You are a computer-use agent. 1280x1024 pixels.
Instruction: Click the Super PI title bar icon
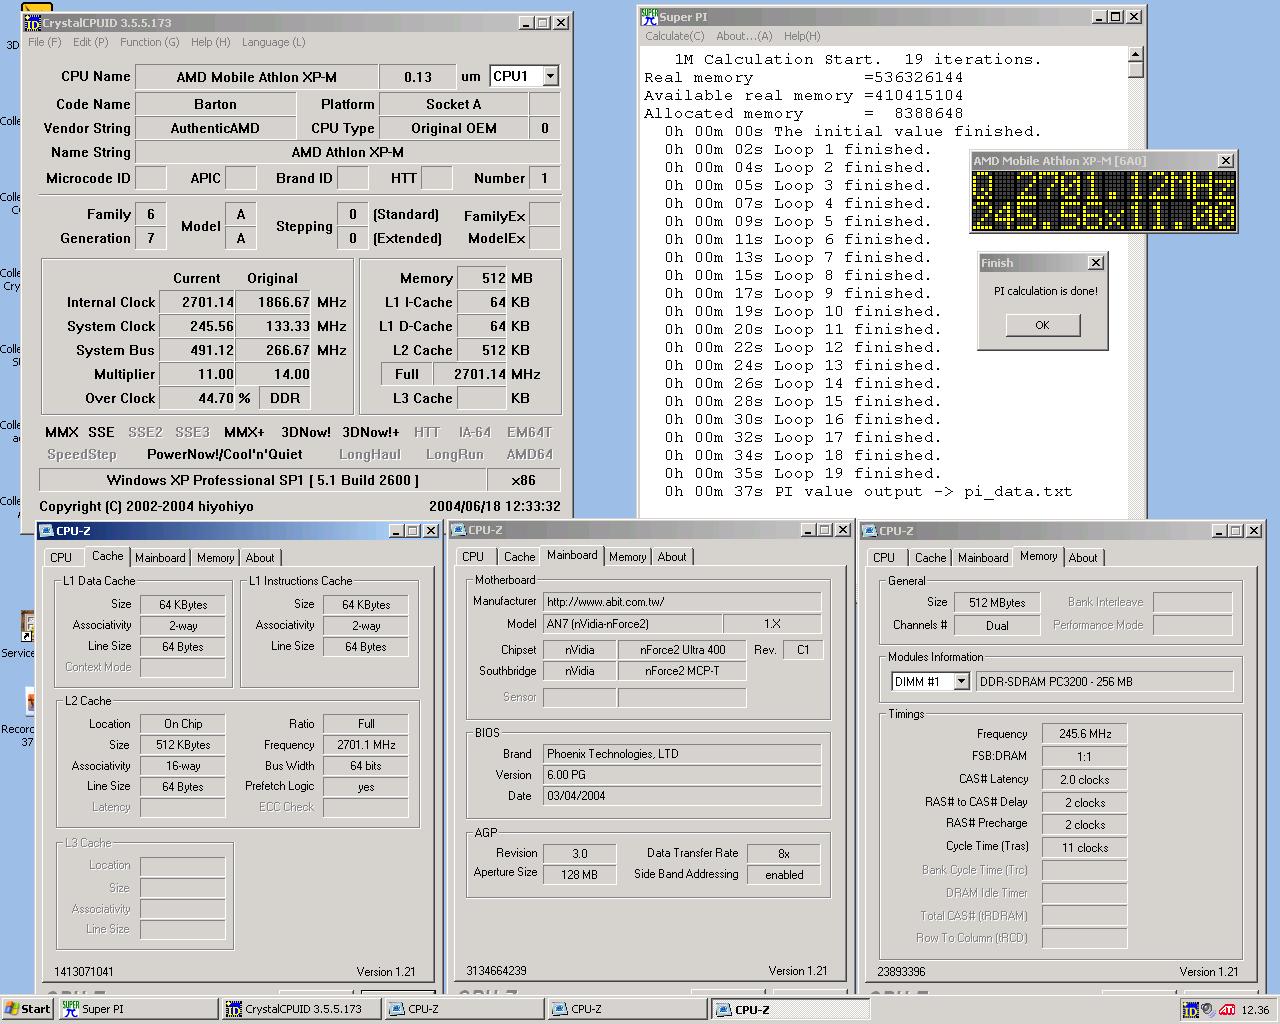point(649,17)
